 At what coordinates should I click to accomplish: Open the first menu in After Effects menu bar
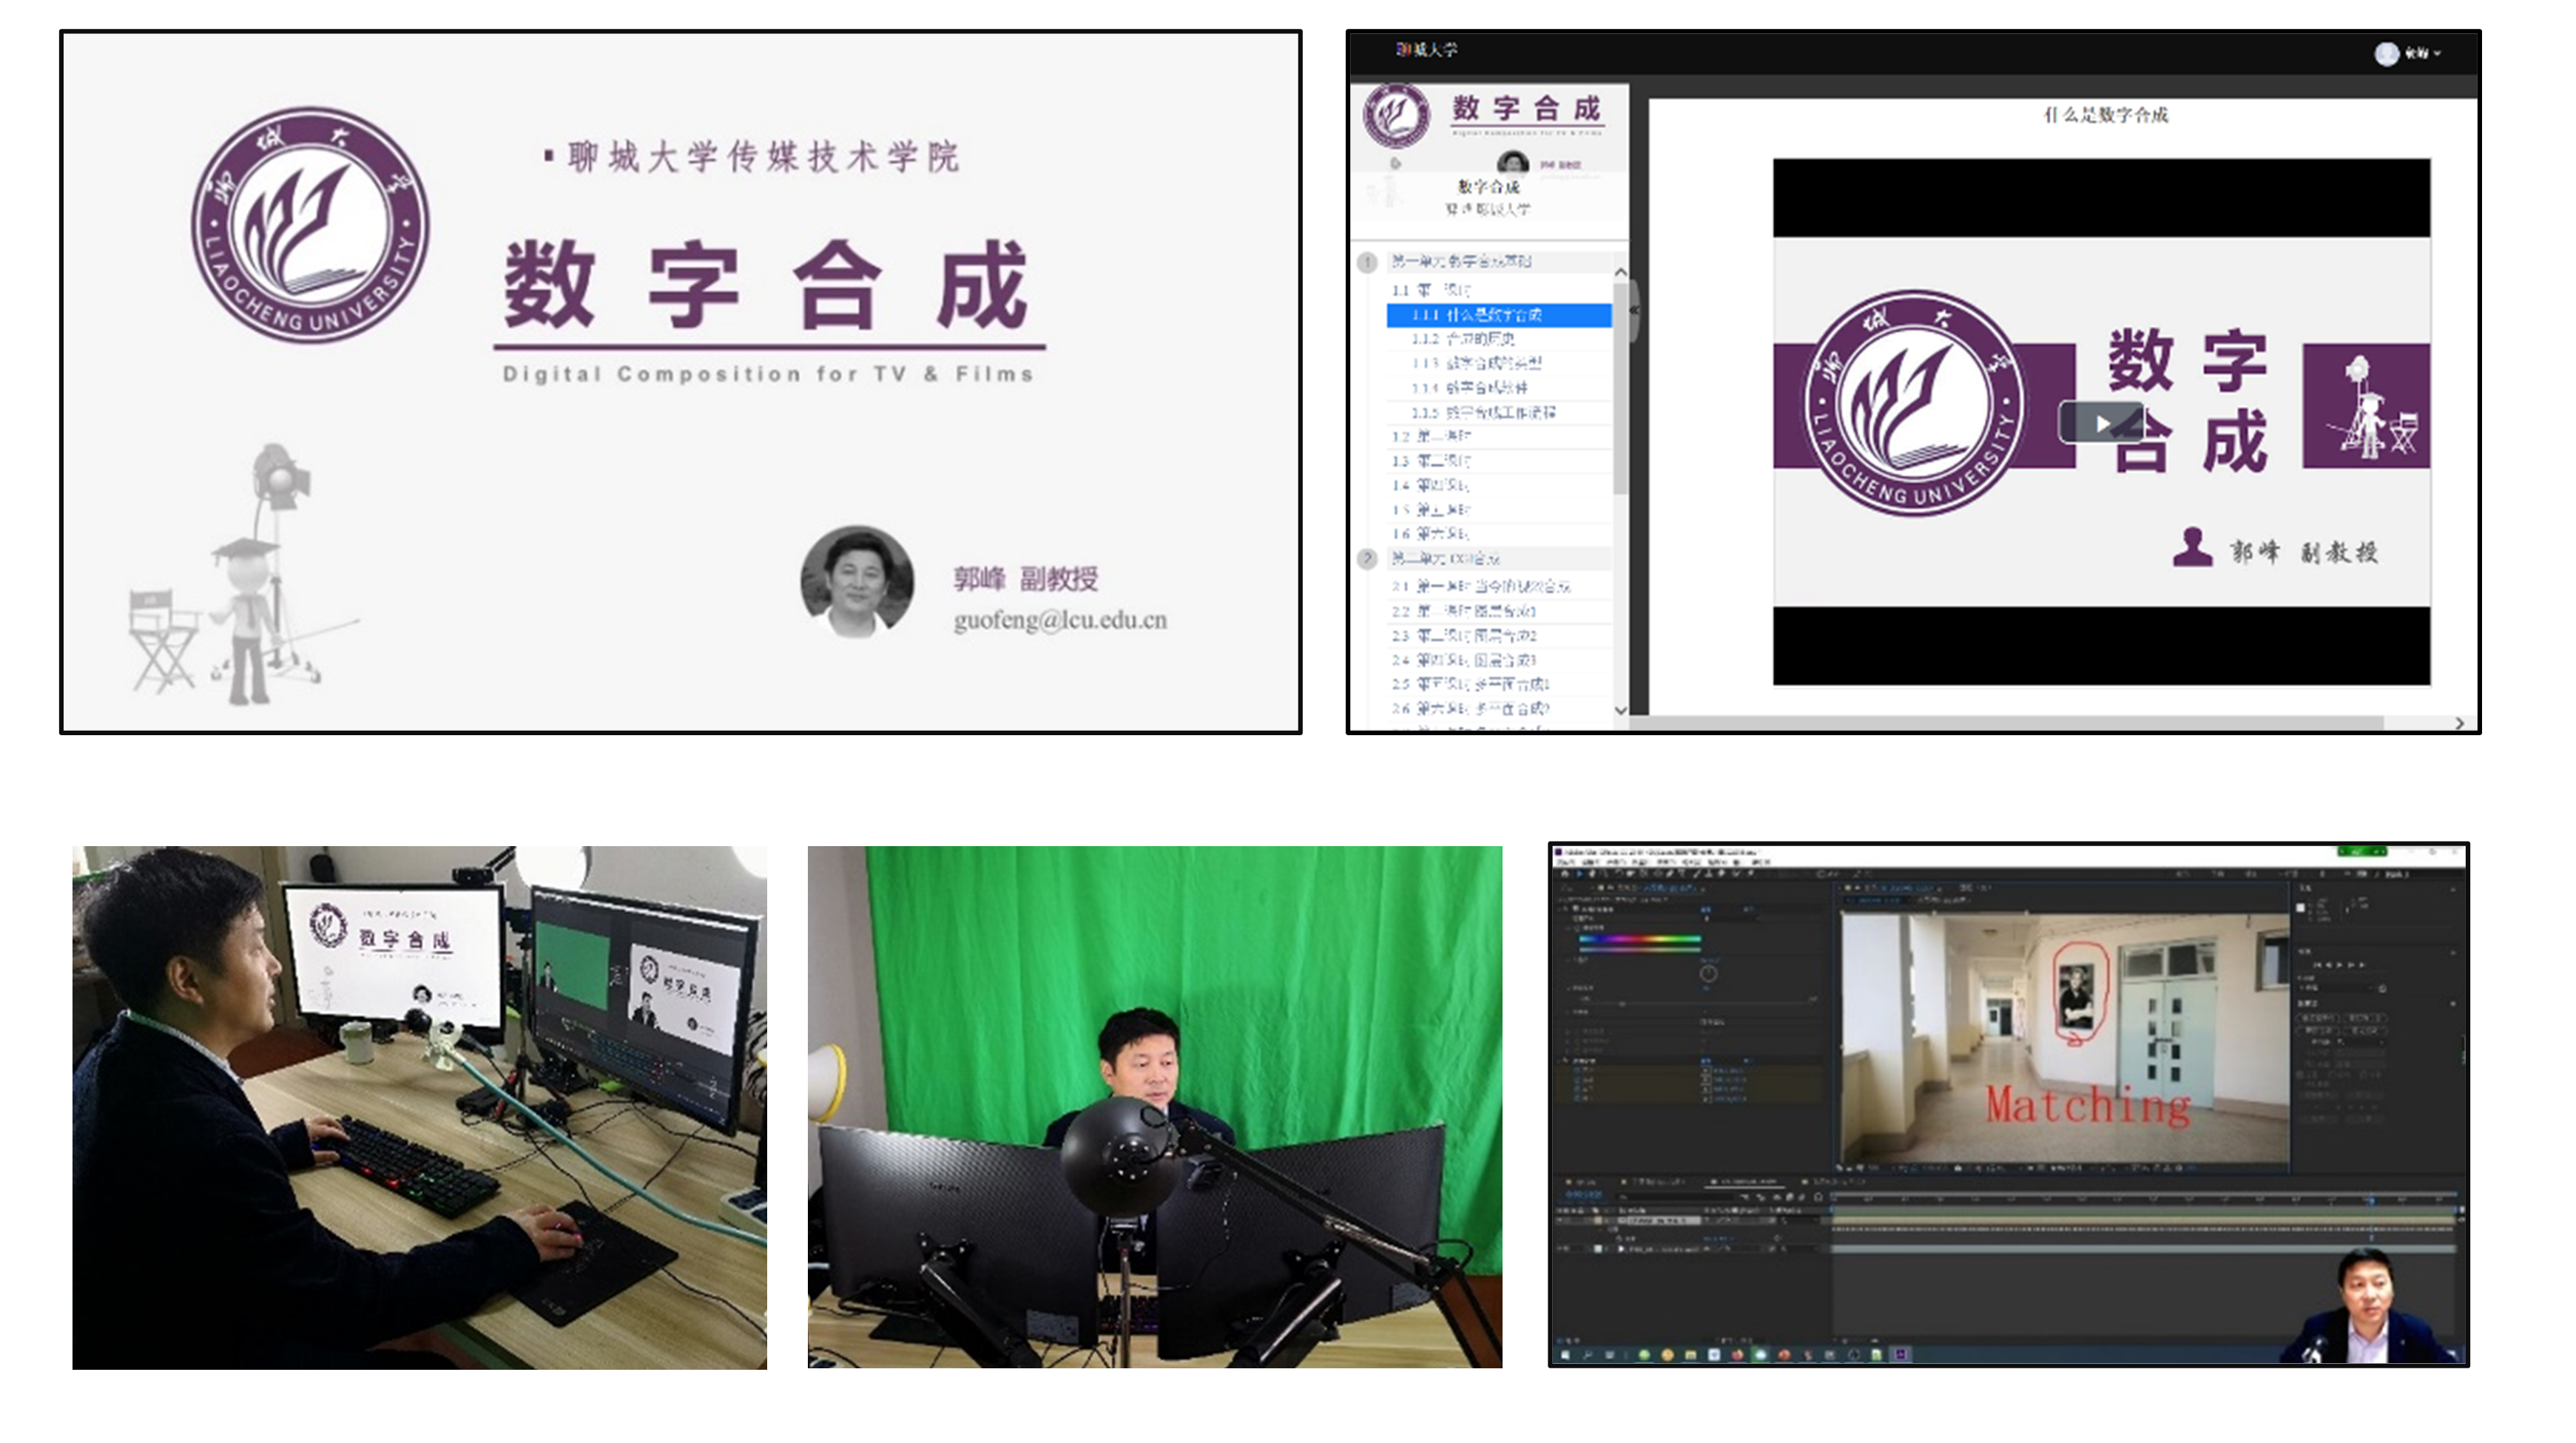click(1567, 862)
